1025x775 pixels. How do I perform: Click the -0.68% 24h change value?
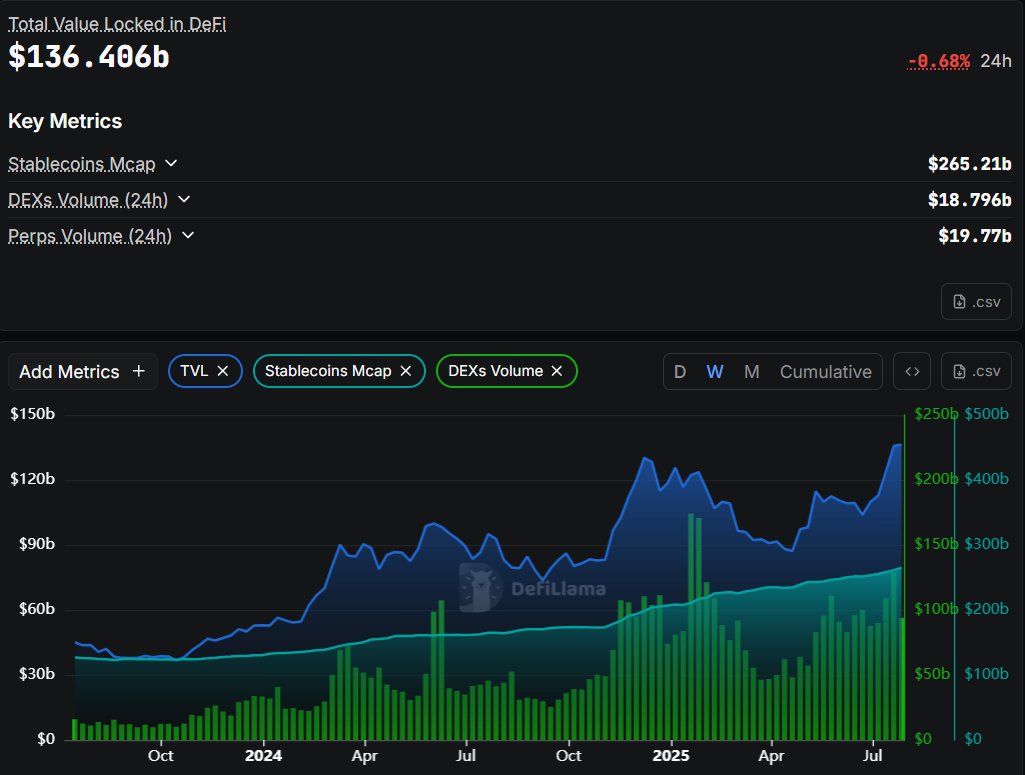pyautogui.click(x=939, y=61)
